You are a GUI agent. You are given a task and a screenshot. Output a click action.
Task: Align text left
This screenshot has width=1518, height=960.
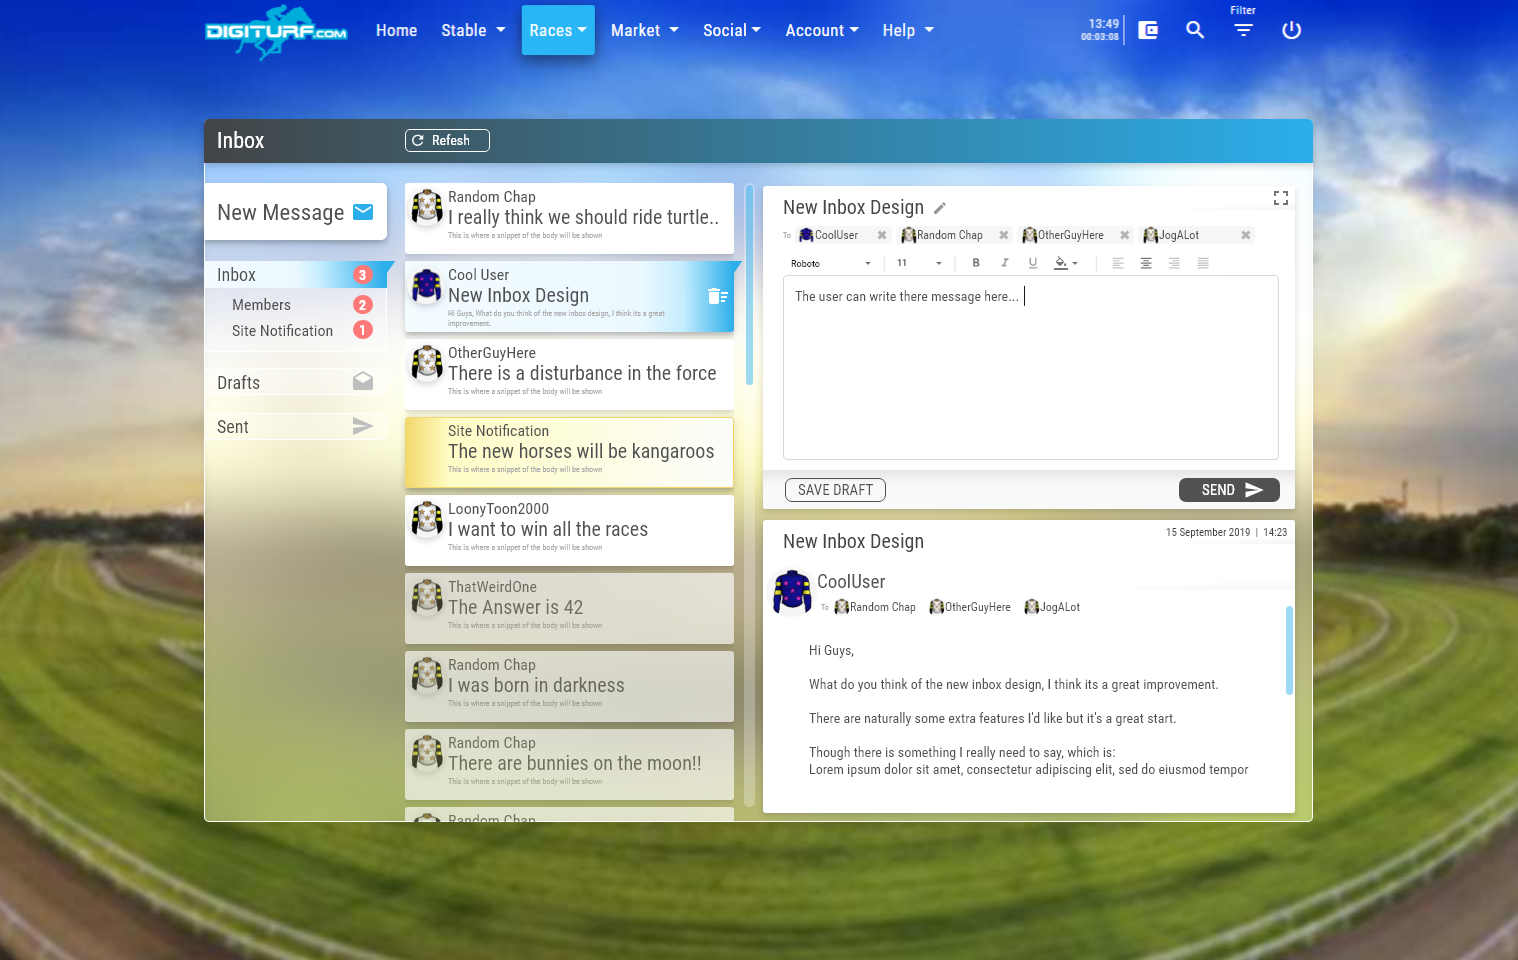pos(1118,263)
